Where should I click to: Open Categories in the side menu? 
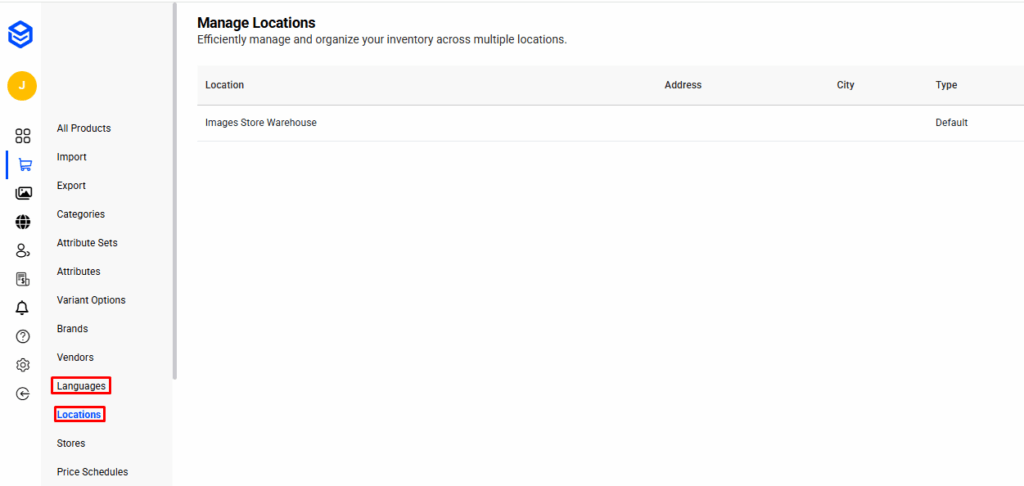81,214
